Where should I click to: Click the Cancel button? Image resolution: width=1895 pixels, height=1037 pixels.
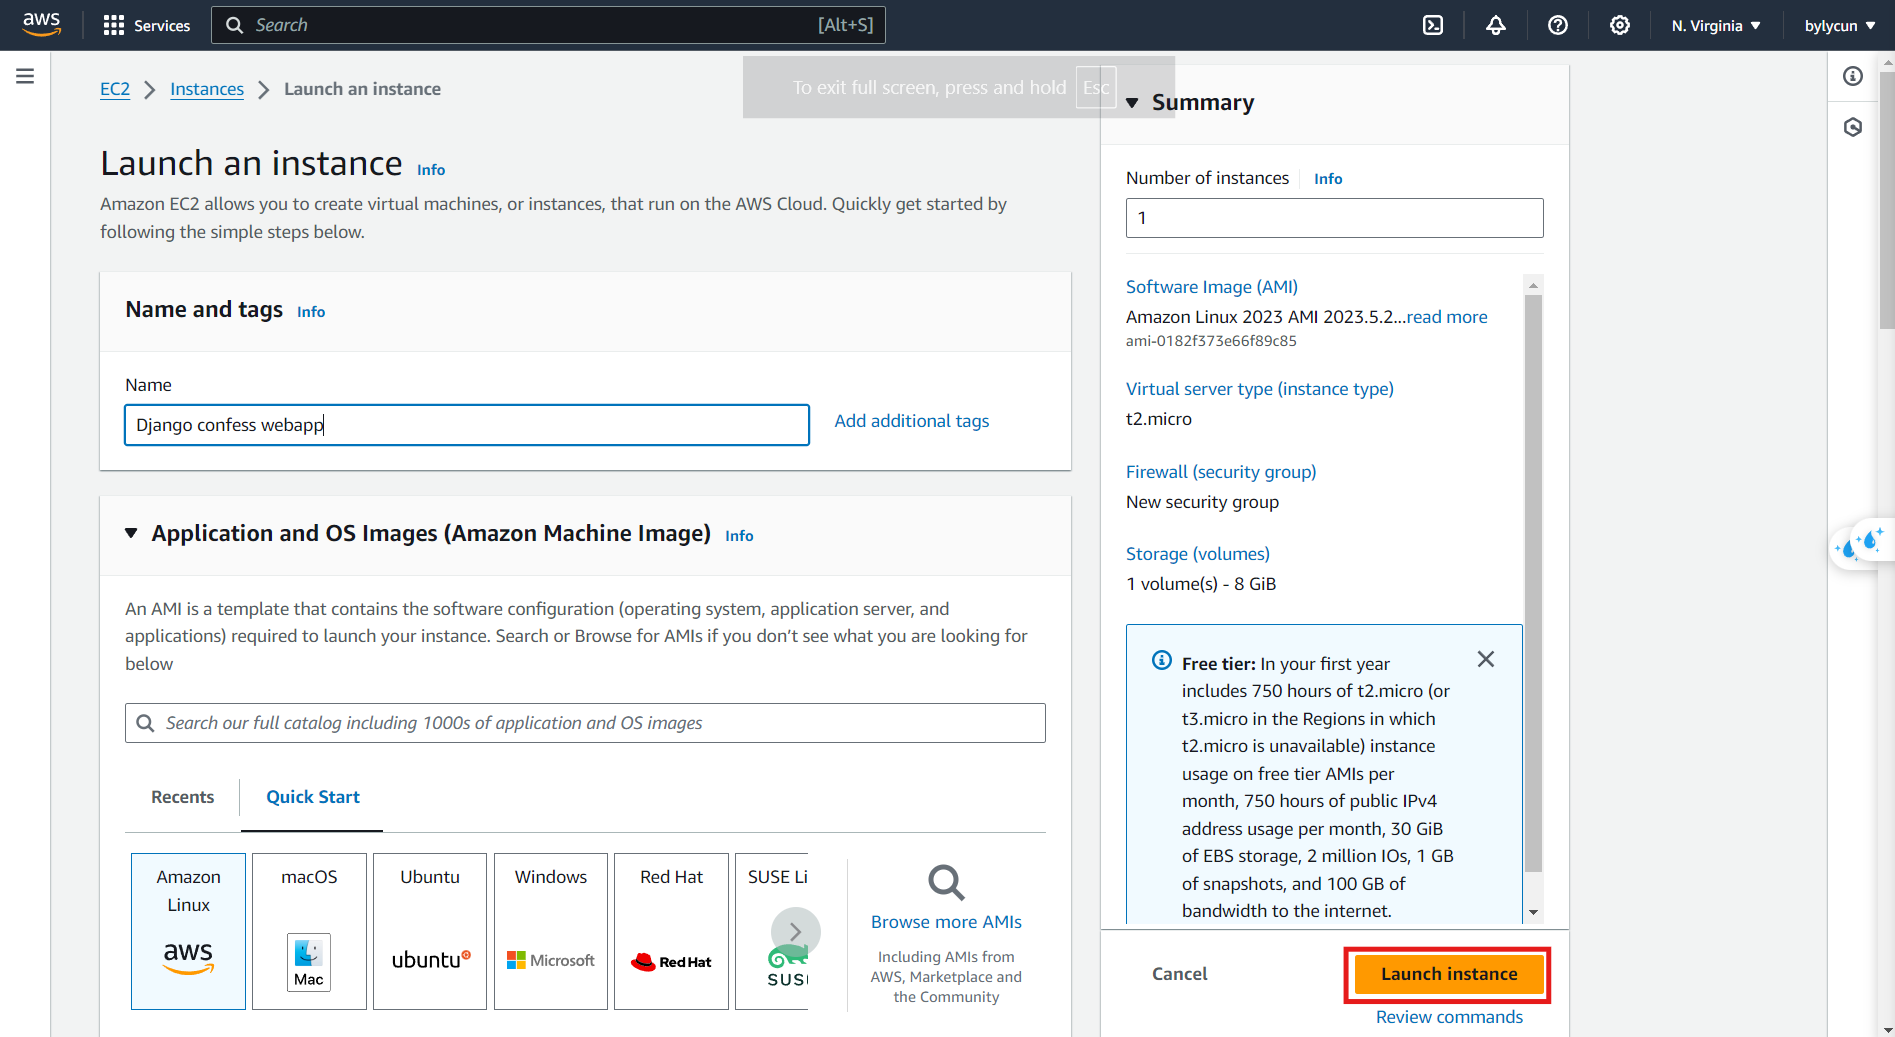(x=1179, y=974)
